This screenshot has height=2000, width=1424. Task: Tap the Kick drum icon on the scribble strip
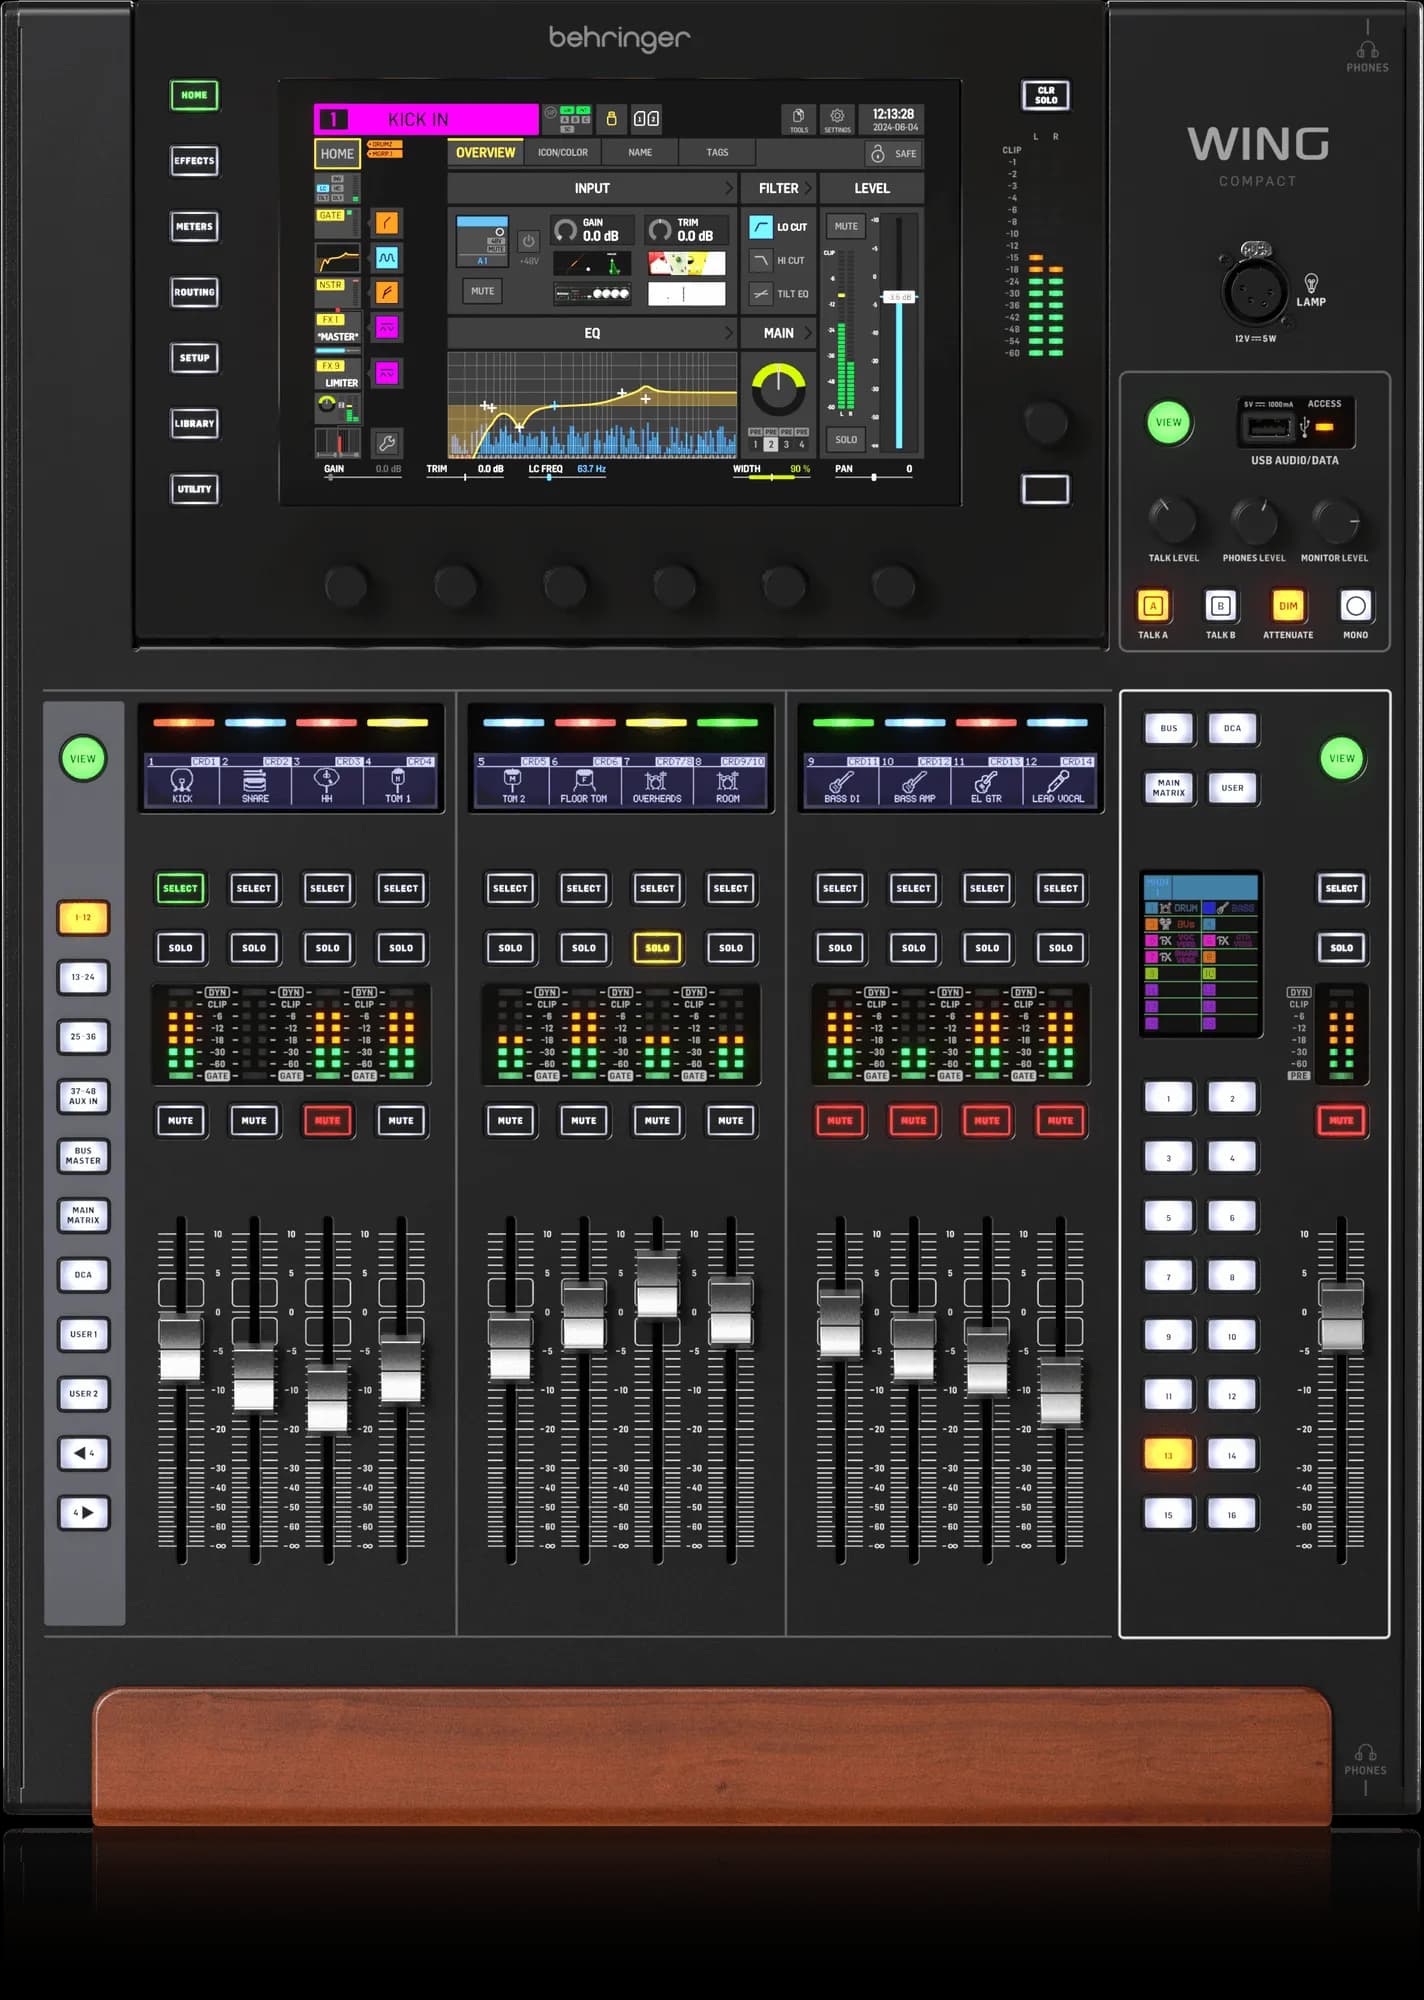[181, 779]
